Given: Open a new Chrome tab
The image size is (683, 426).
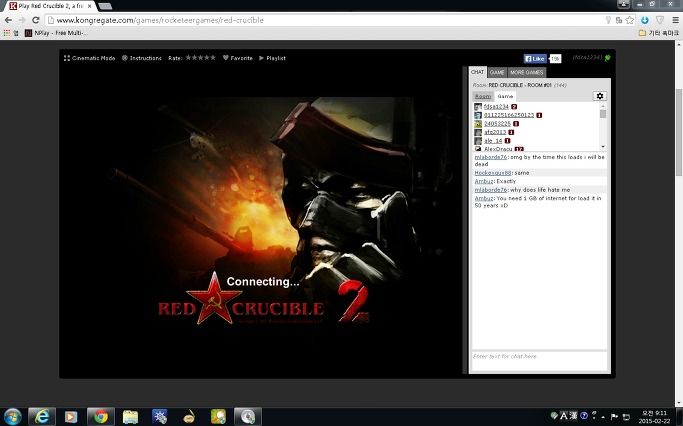Looking at the screenshot, I should pos(105,6).
